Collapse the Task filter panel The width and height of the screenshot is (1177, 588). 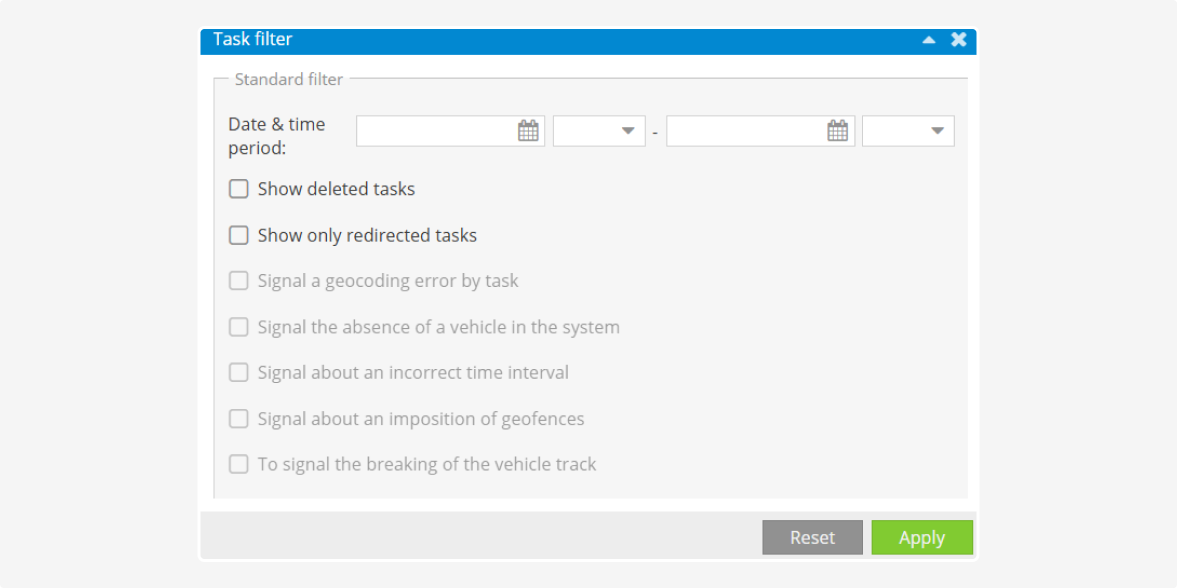(x=929, y=40)
